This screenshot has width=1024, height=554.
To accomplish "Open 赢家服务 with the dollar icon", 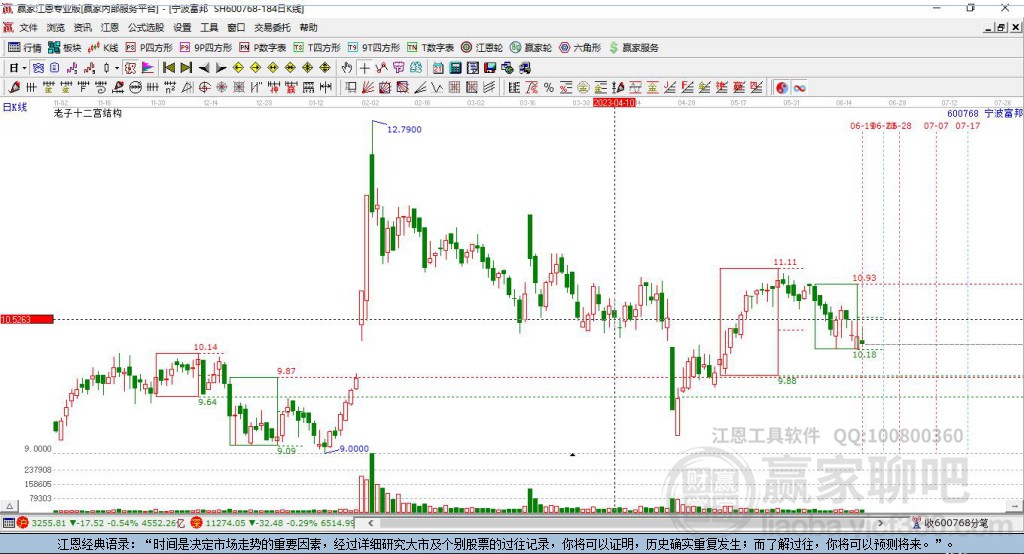I will [x=633, y=48].
